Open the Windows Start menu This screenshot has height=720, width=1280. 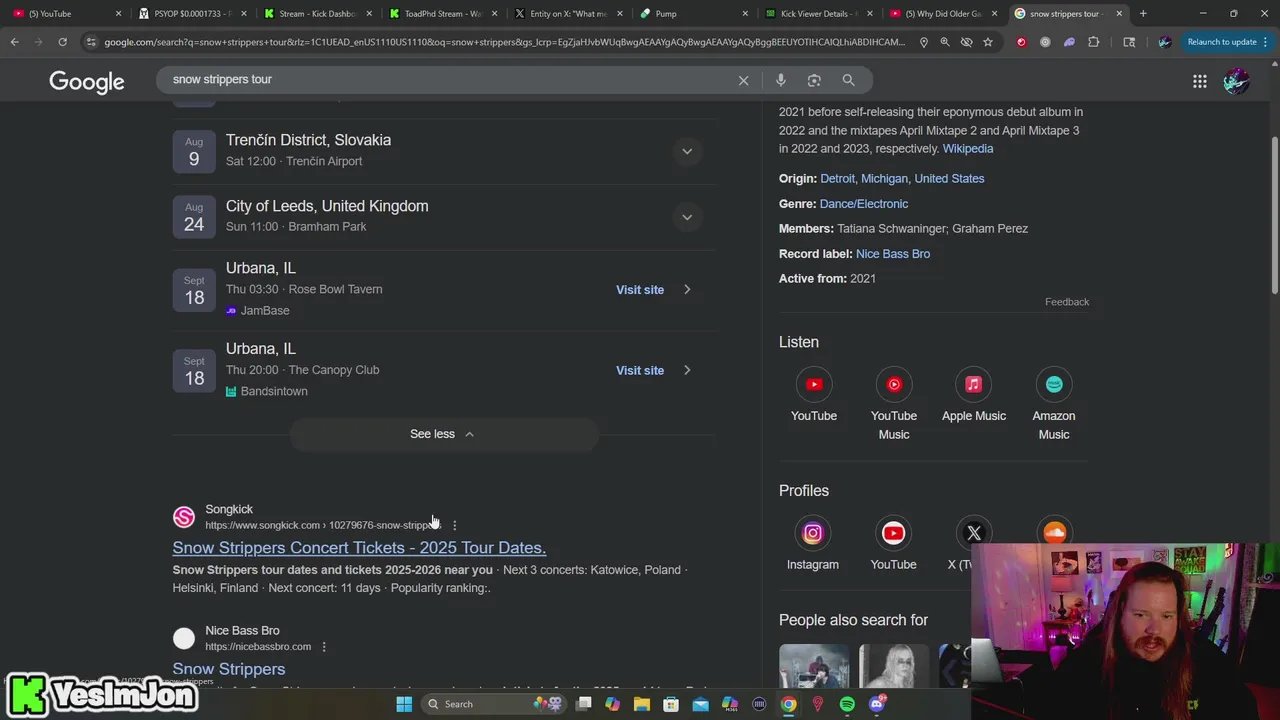click(x=404, y=704)
